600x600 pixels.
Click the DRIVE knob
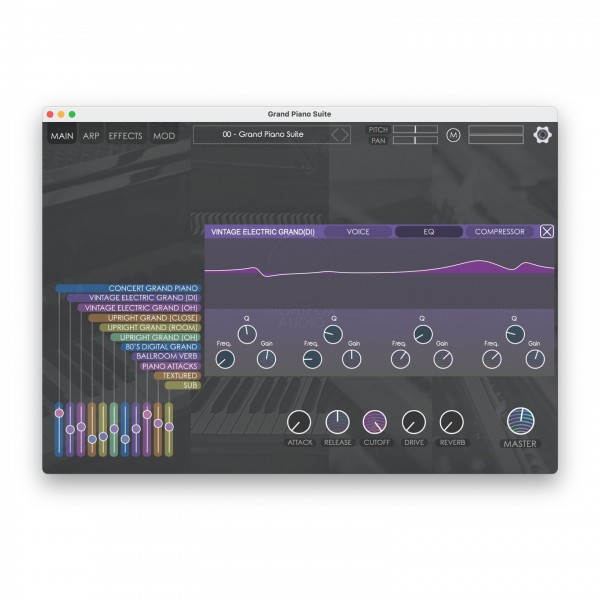point(414,422)
